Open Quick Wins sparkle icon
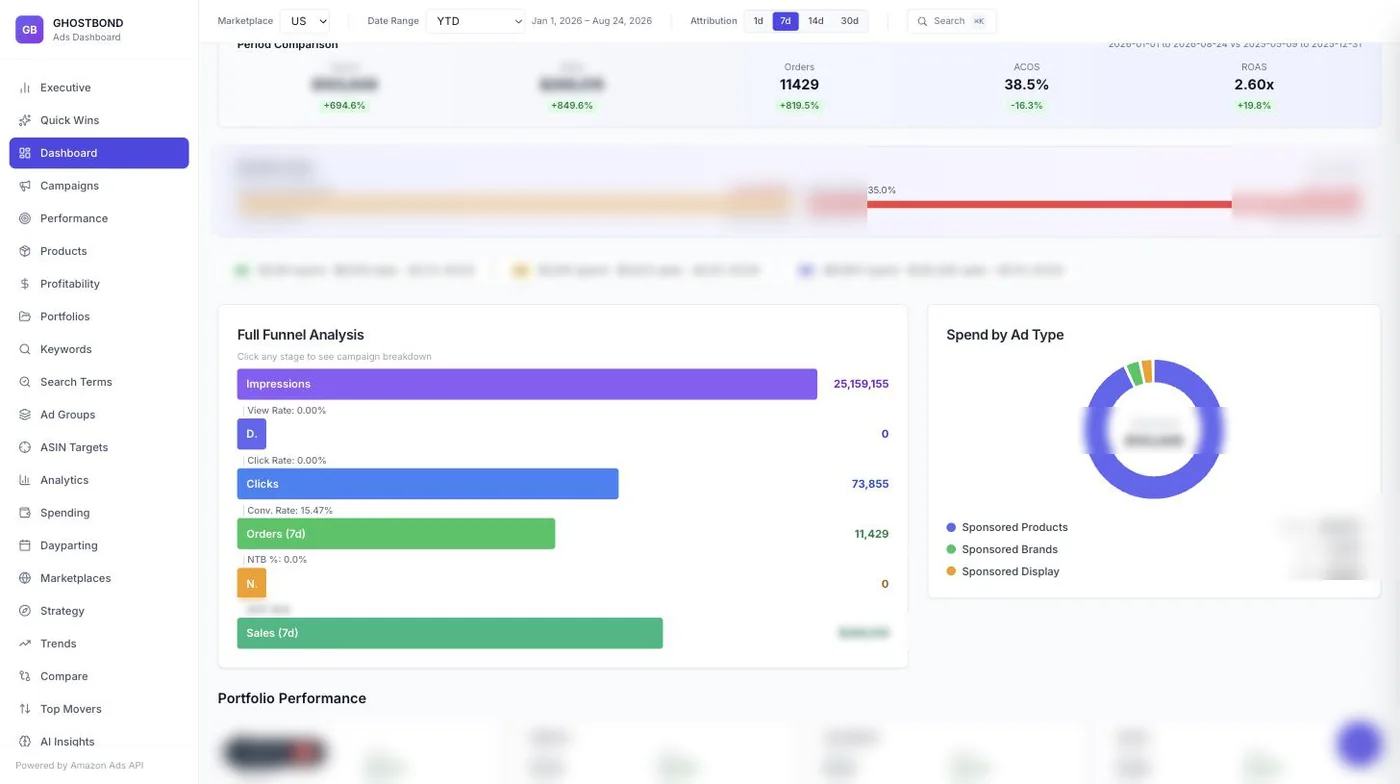 point(25,120)
